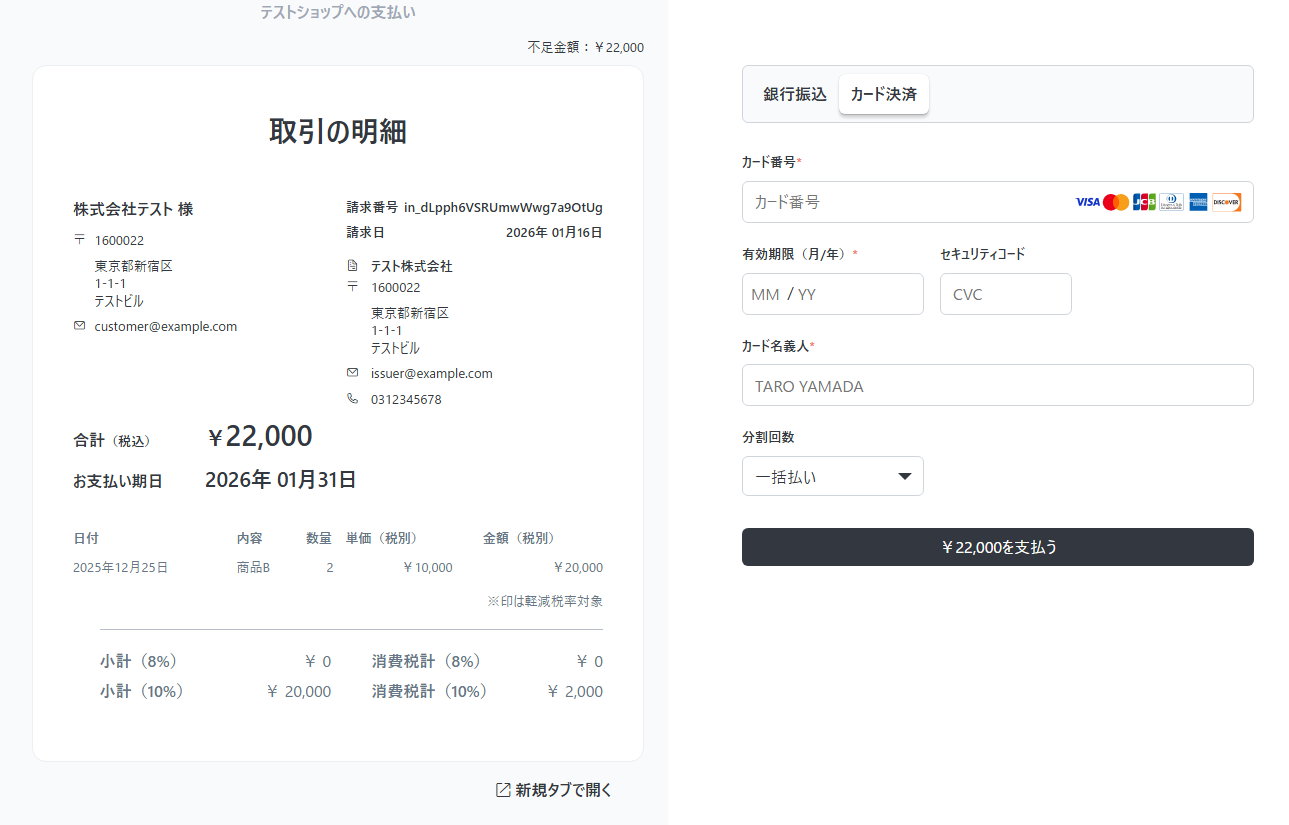Click the dropdown arrow beside 一括払い
This screenshot has height=825, width=1289.
[904, 476]
